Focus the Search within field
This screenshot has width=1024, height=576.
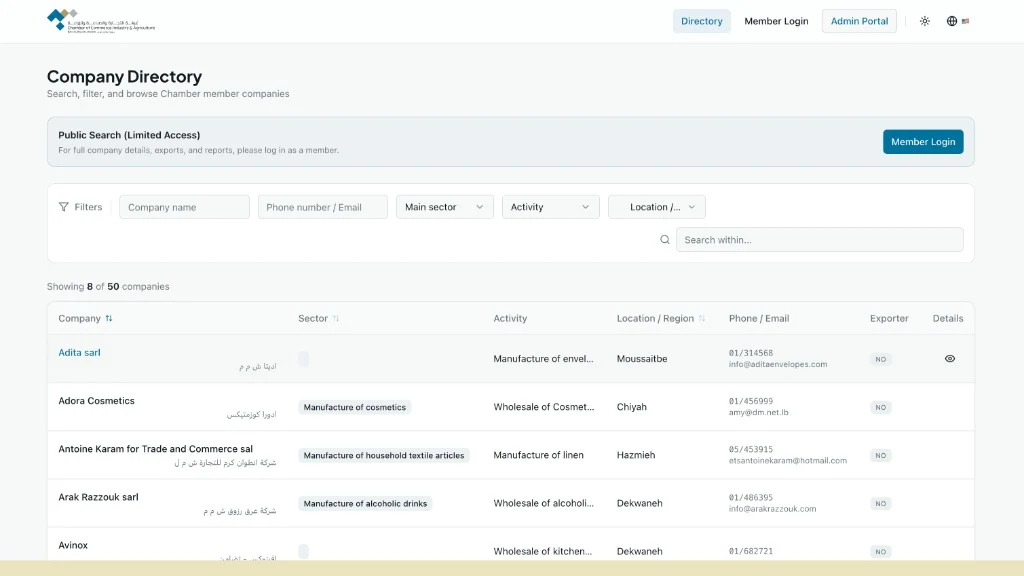pos(820,240)
